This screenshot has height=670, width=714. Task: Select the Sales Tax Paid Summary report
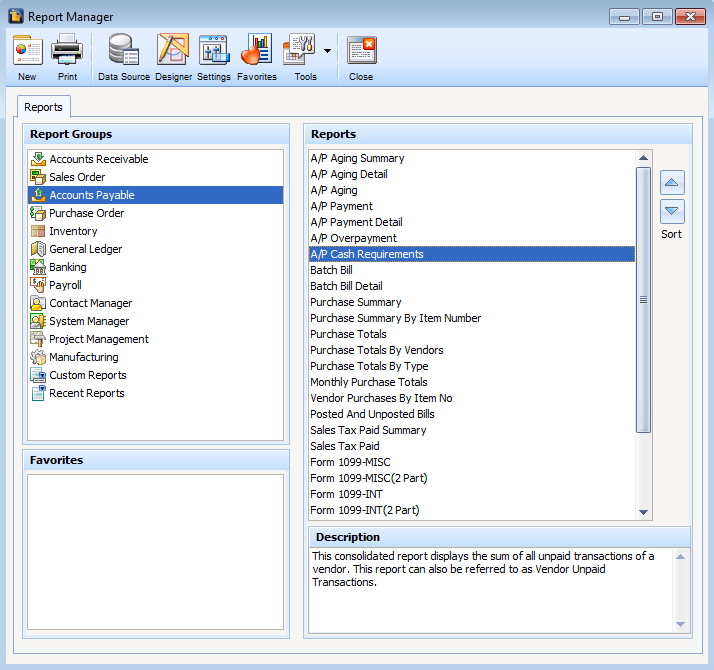472,430
